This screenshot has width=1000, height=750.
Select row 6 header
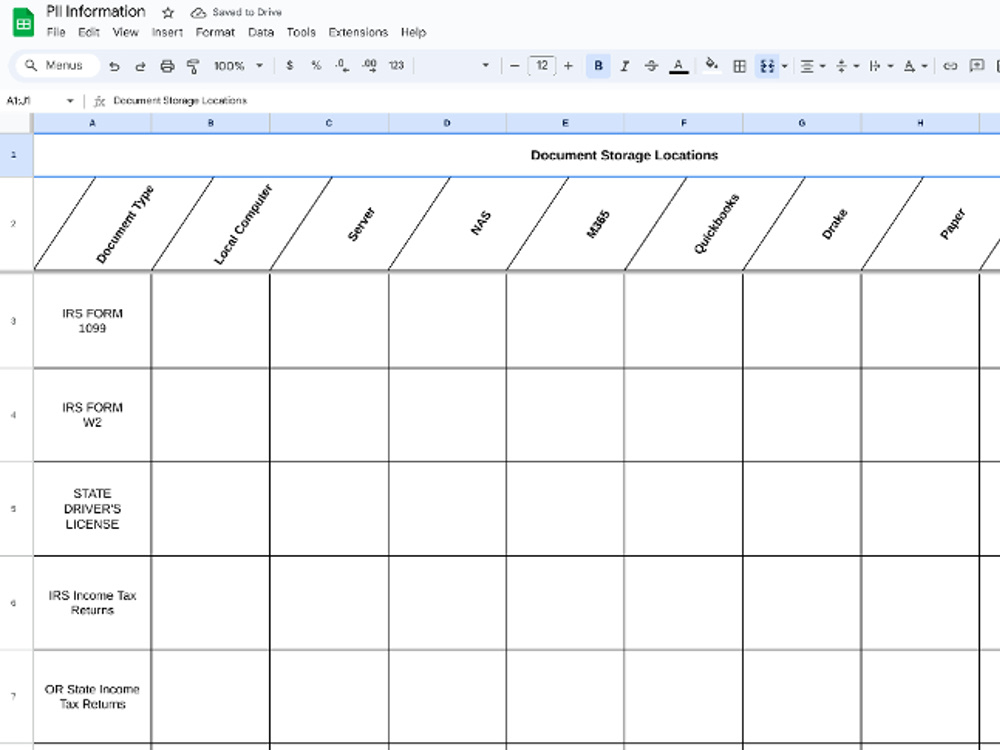[x=16, y=603]
